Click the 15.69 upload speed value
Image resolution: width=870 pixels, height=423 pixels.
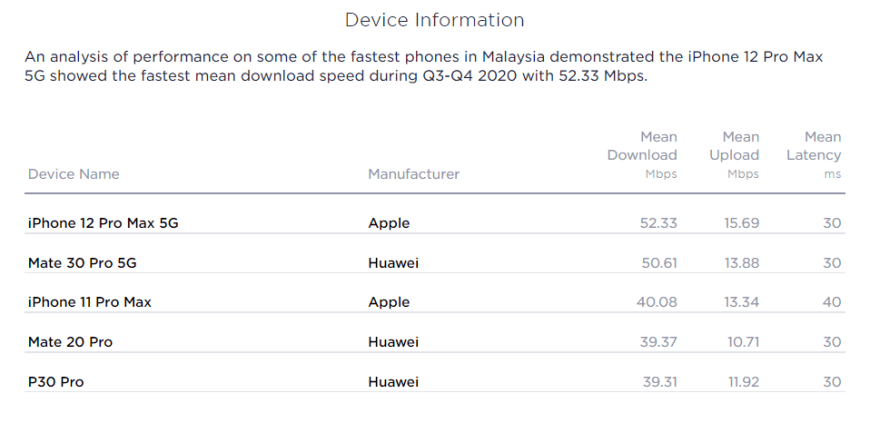coord(741,223)
